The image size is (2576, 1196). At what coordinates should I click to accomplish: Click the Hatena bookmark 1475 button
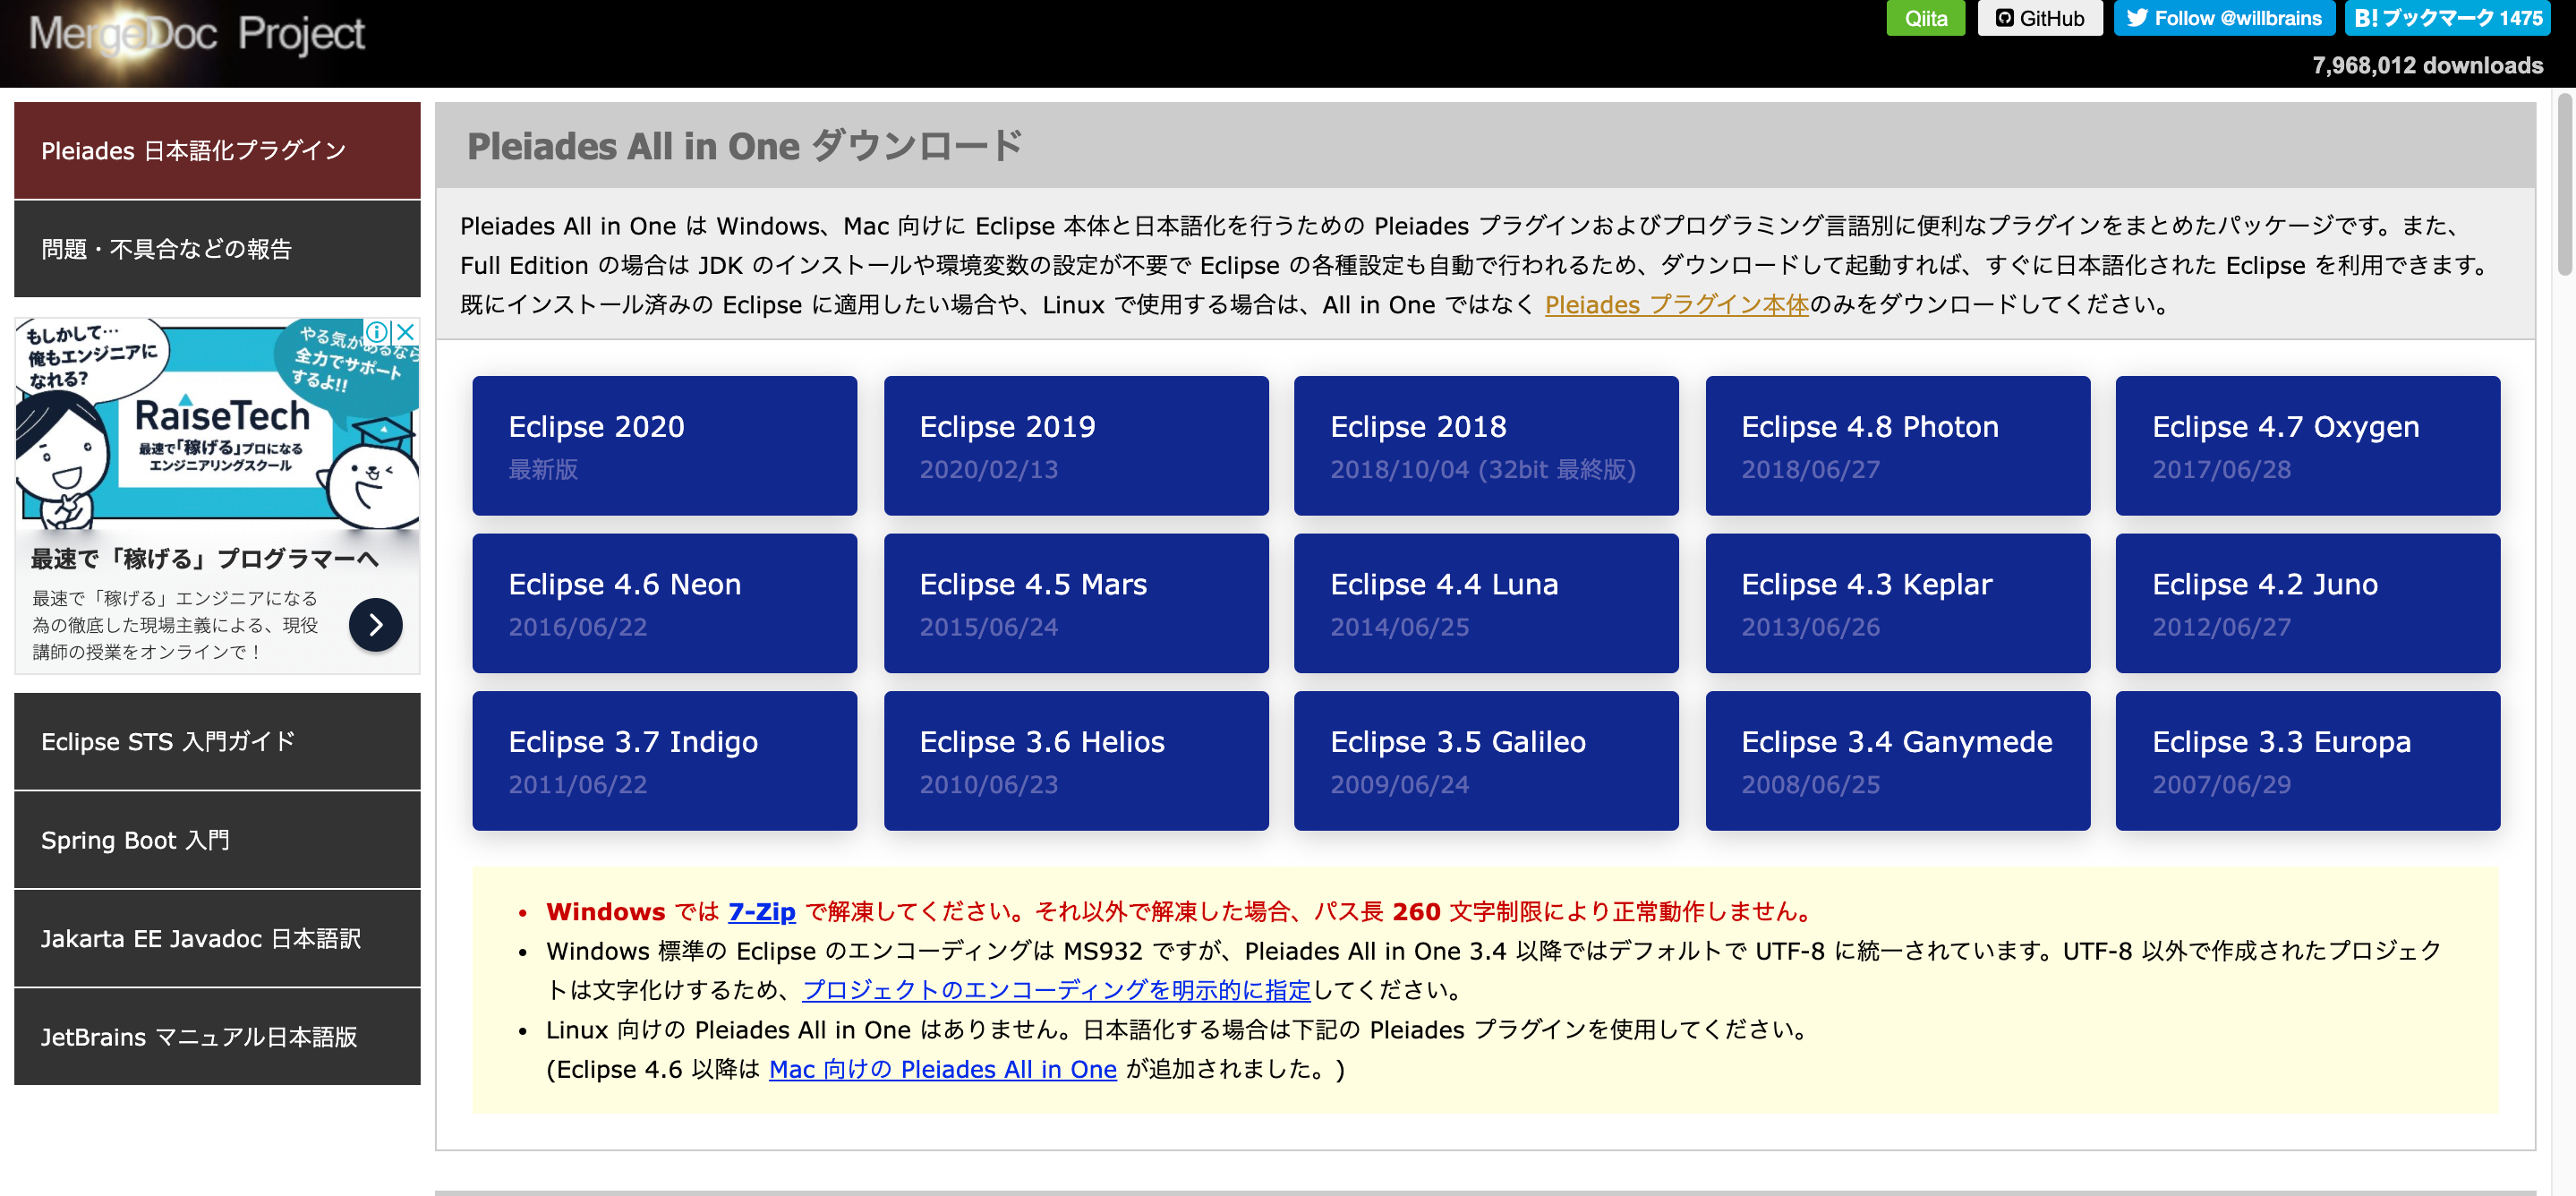coord(2446,18)
